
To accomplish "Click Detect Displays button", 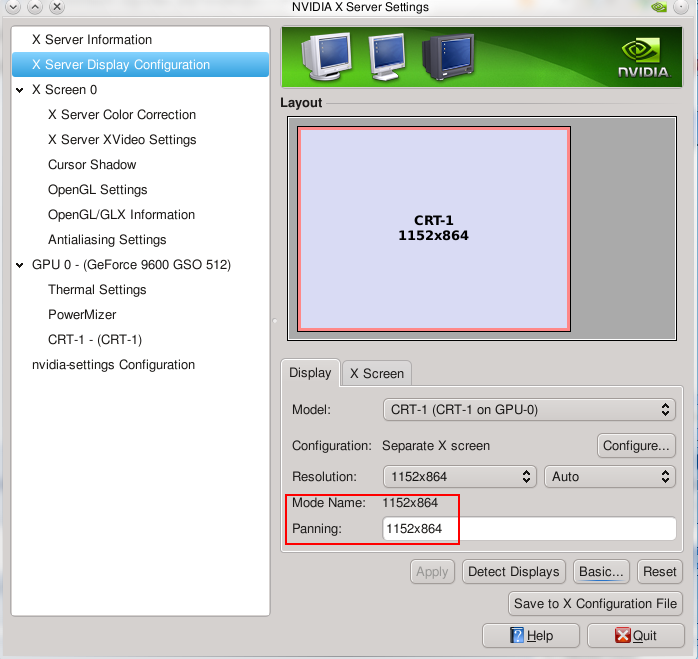I will click(x=514, y=571).
